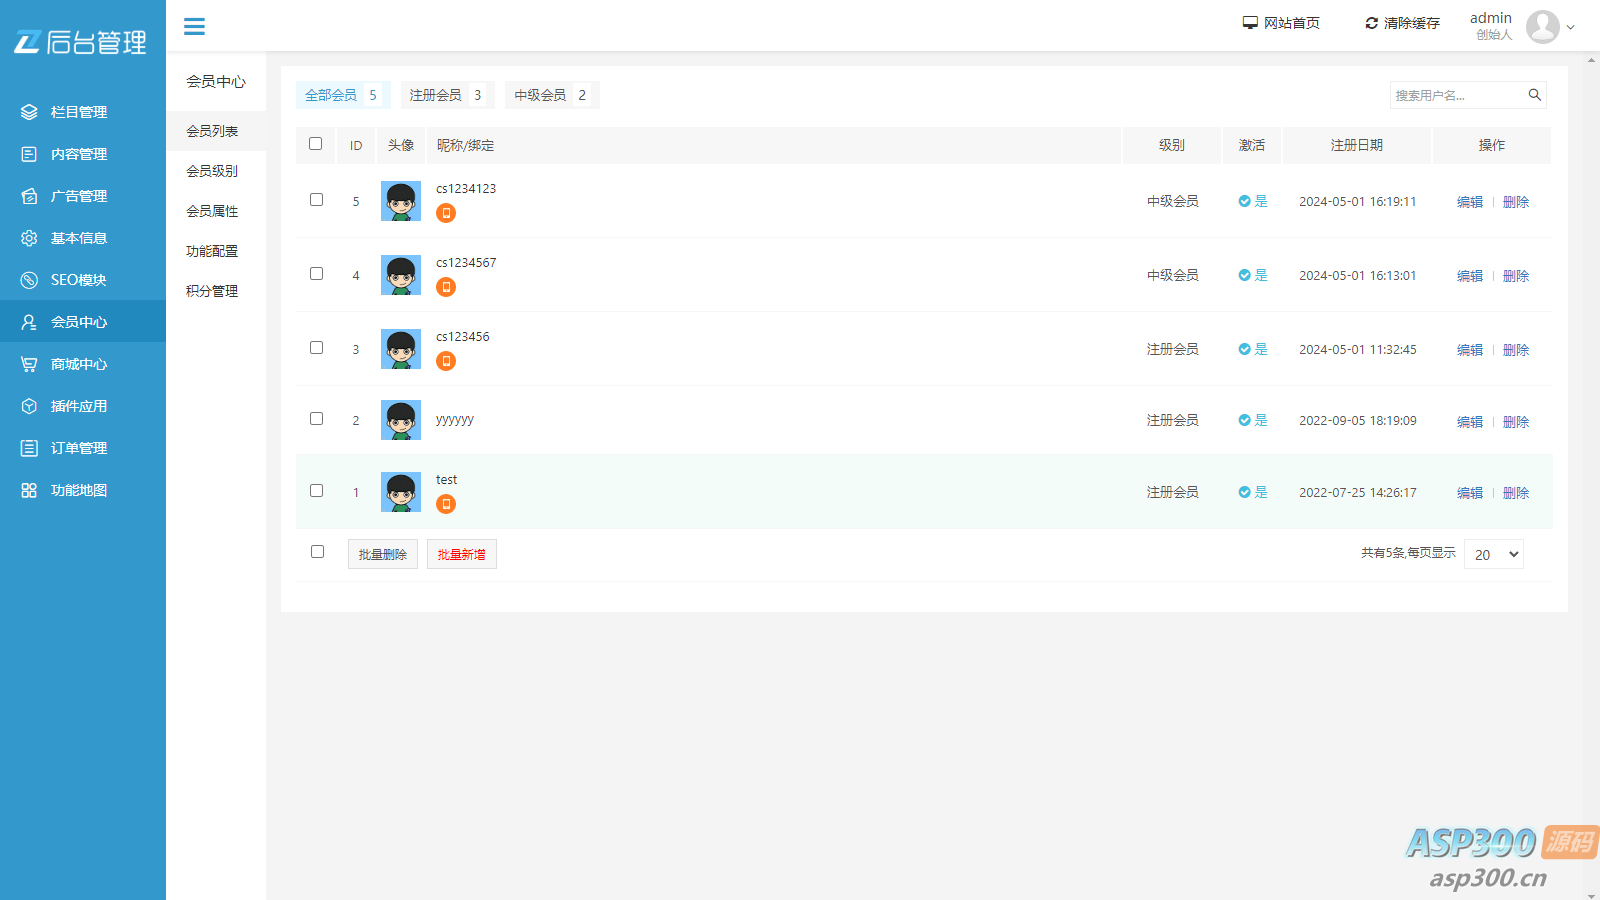Click the orange phone-binding icon for cs1234123

pyautogui.click(x=446, y=213)
